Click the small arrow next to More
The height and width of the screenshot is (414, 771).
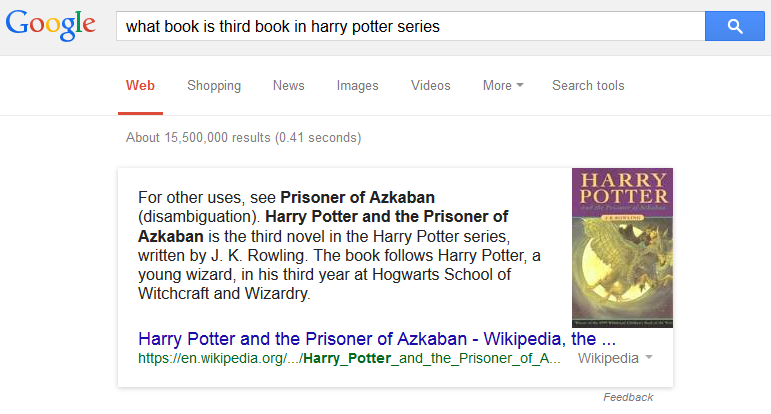(520, 86)
